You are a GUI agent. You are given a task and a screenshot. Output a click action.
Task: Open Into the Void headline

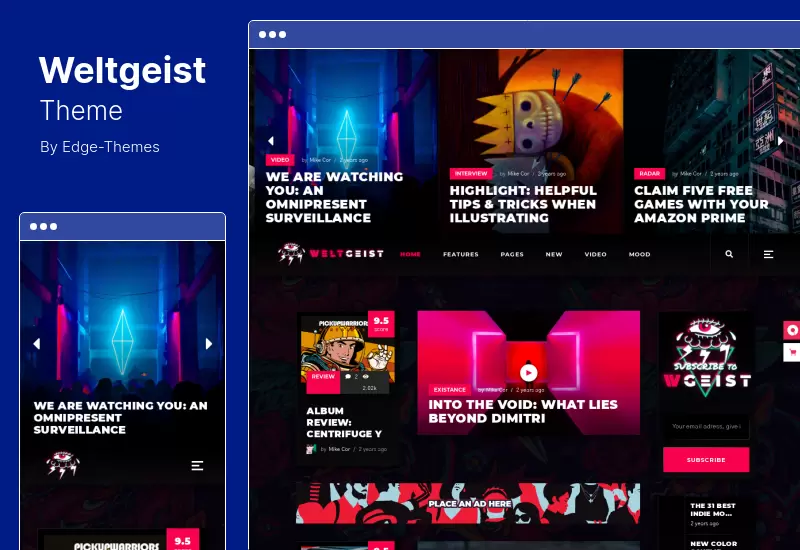tap(523, 411)
